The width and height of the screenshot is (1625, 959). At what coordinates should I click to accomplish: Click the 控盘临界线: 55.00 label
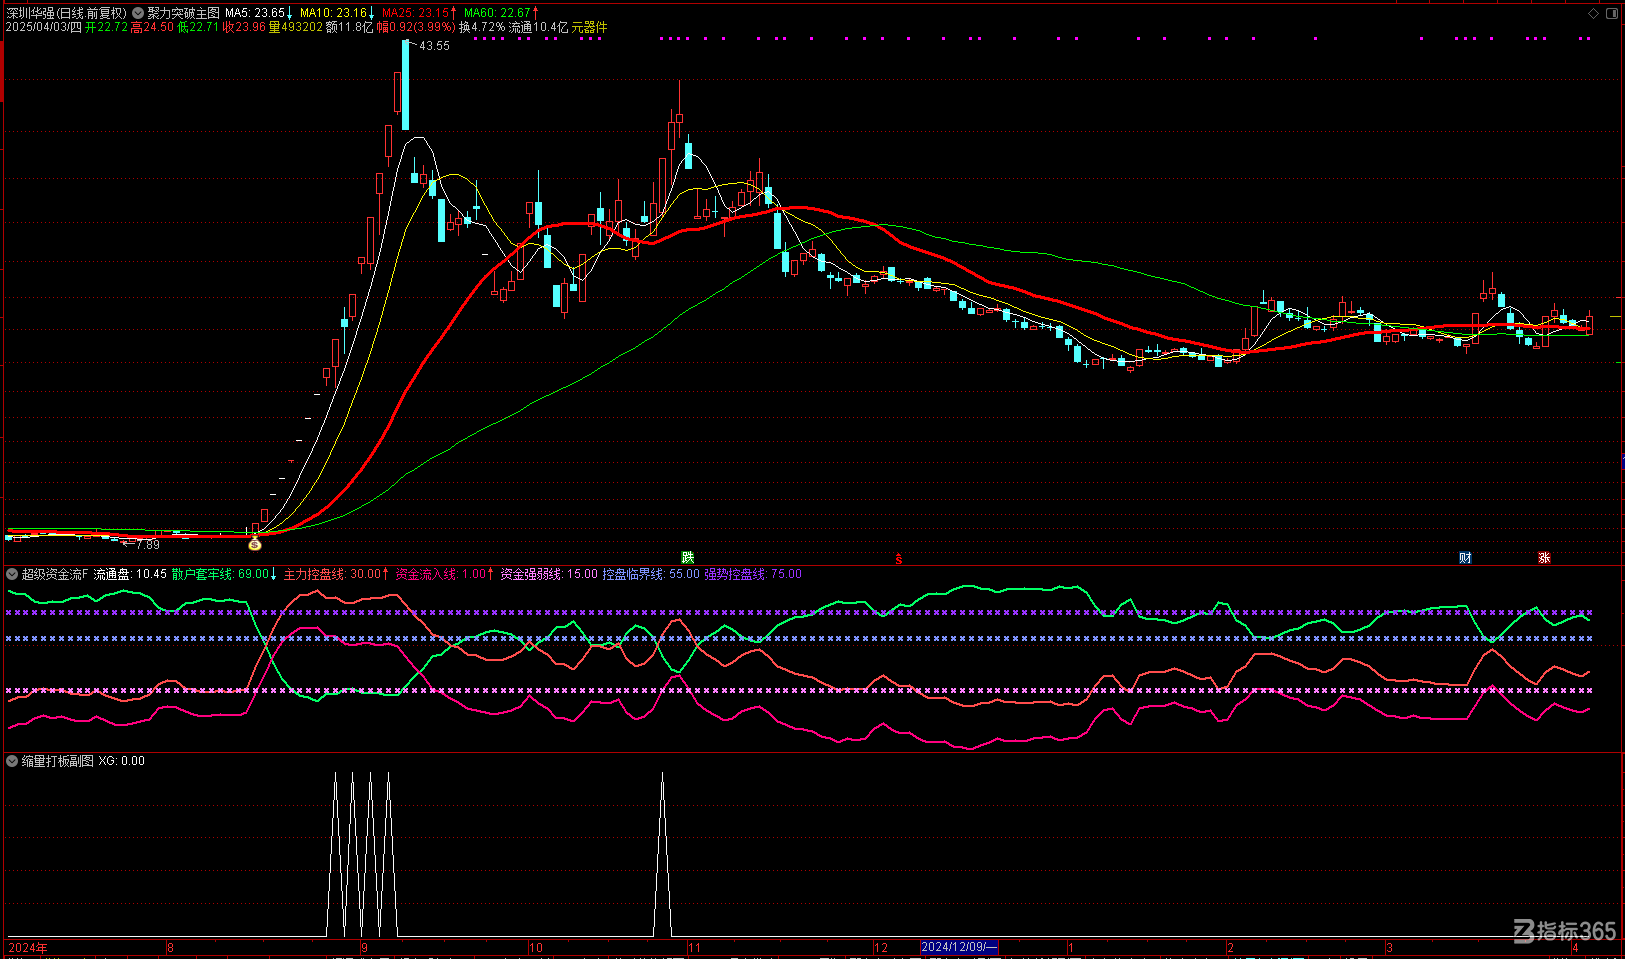pyautogui.click(x=651, y=574)
